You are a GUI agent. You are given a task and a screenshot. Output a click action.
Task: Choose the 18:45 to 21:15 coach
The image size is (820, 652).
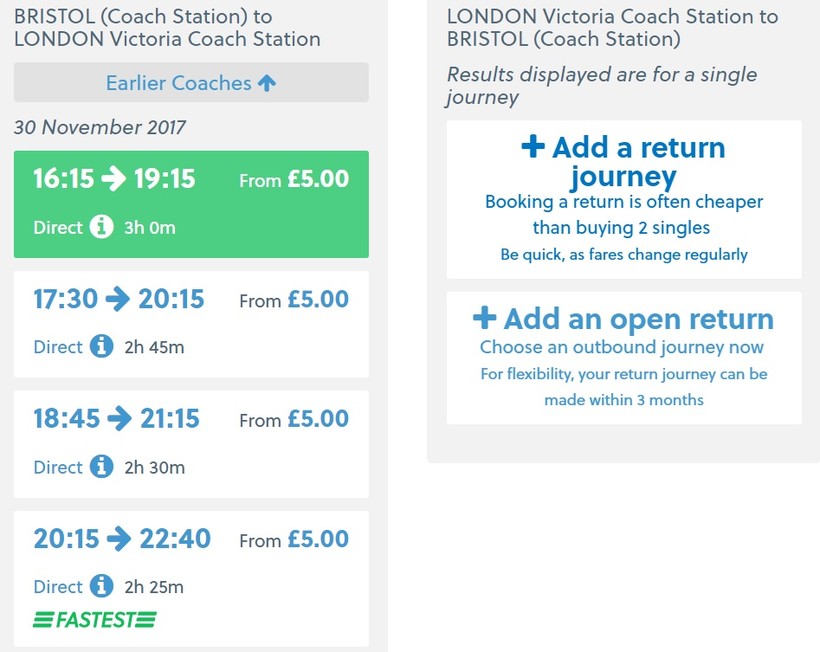point(190,443)
